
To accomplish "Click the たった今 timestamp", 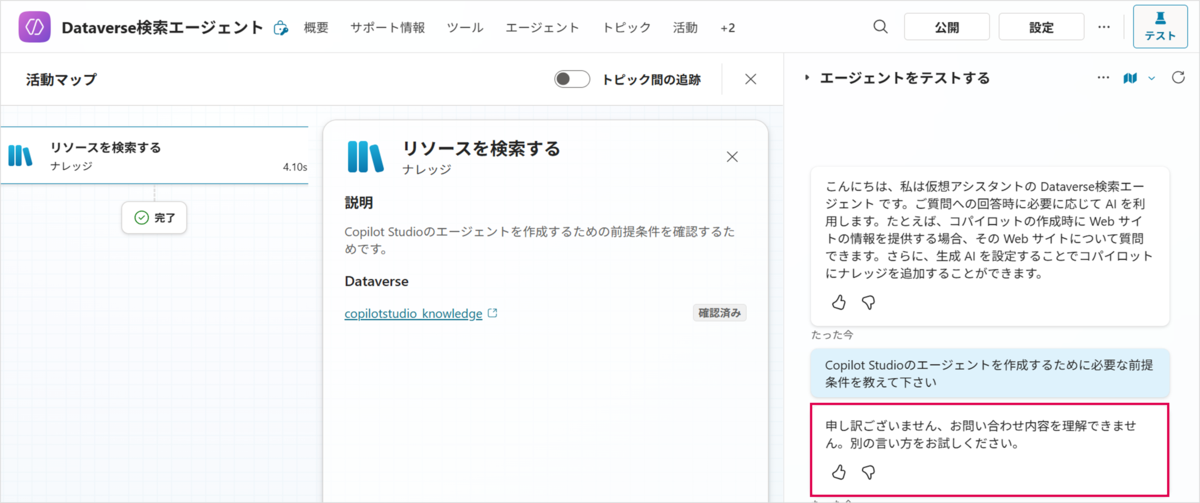I will tap(833, 335).
